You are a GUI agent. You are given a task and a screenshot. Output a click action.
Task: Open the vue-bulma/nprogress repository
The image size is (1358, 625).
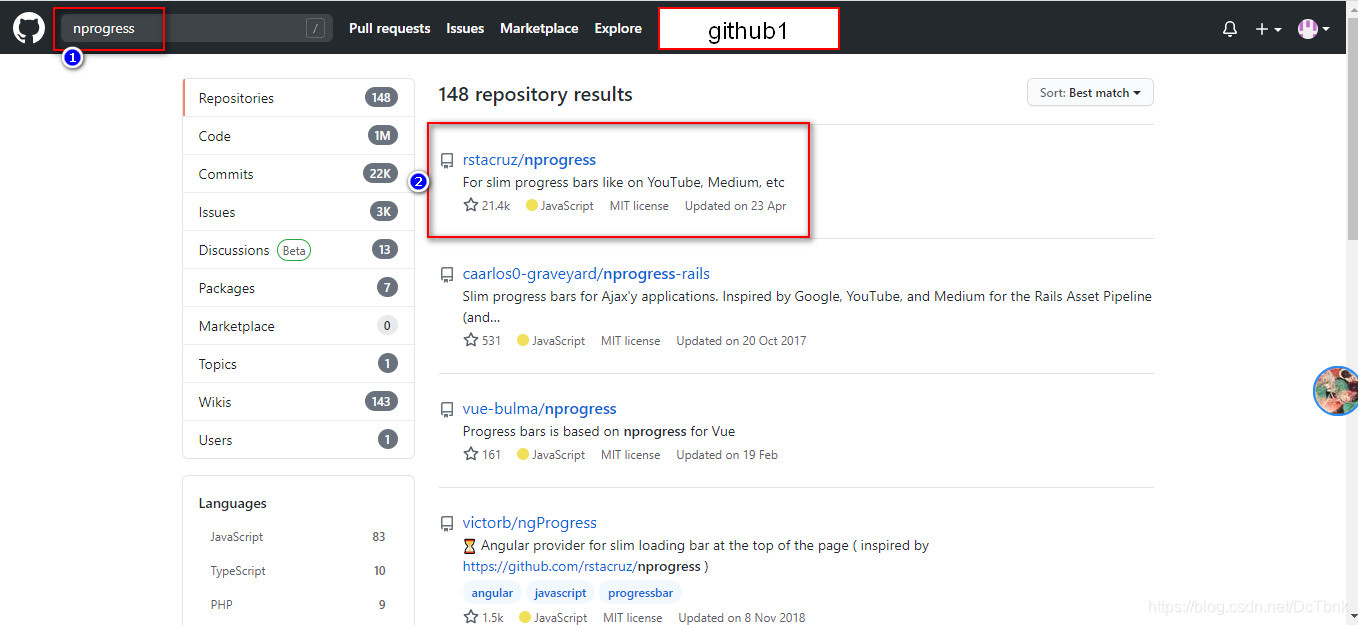539,409
